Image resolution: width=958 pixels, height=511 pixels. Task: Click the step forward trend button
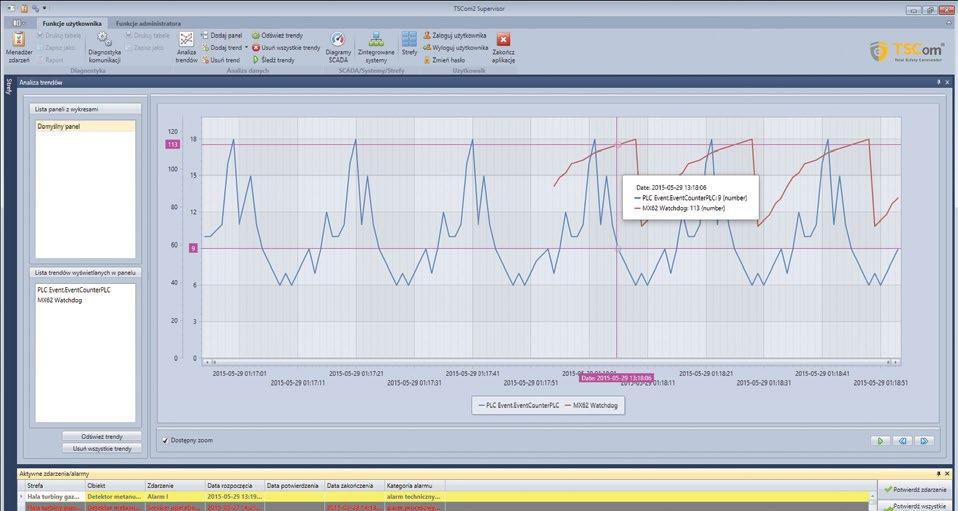(x=924, y=440)
